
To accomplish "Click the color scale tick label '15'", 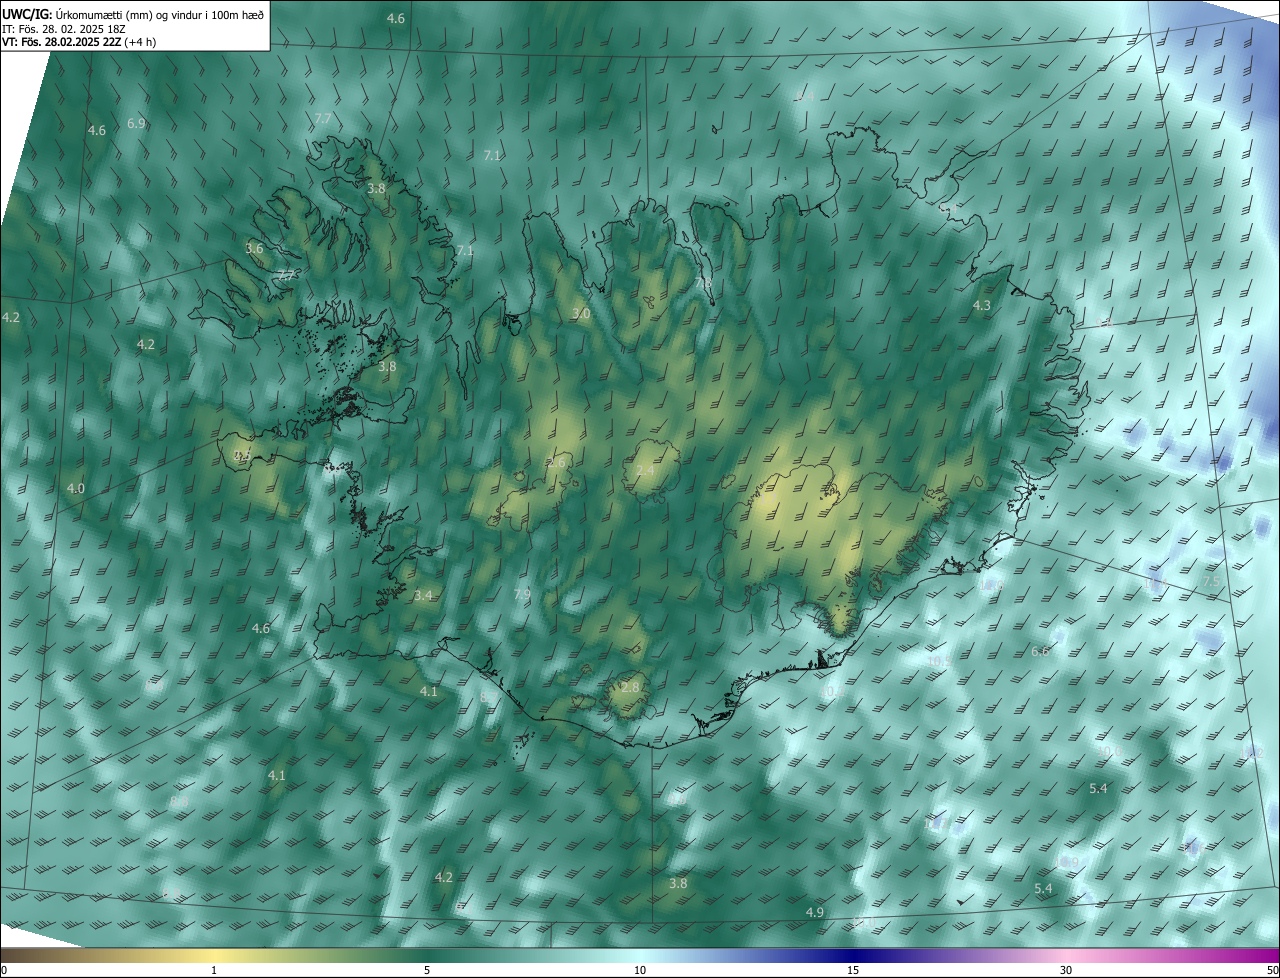I will tap(853, 970).
